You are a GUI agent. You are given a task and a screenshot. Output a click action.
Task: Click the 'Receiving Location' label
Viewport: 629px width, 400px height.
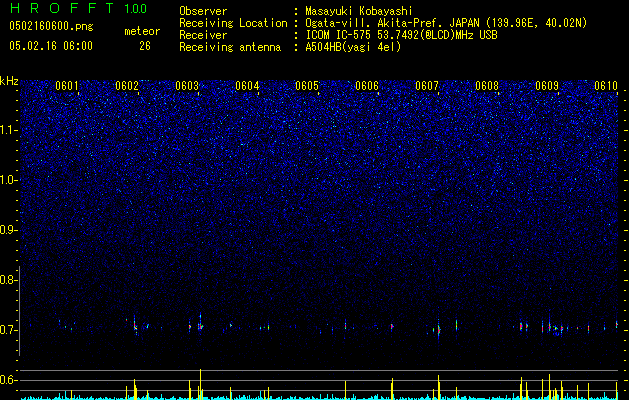(x=233, y=23)
